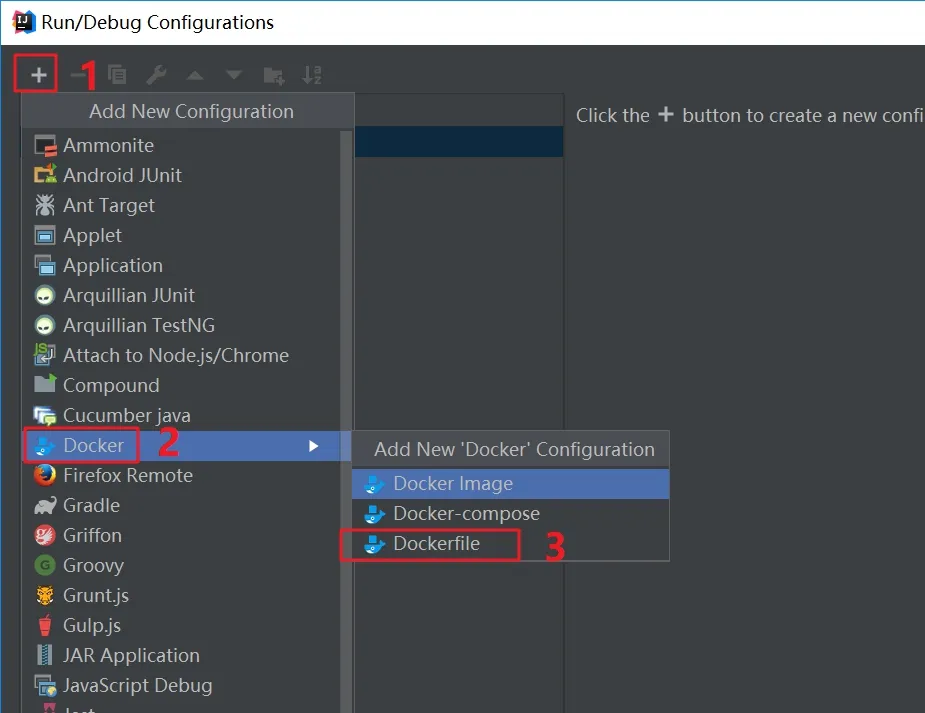Choose the Ant Target label
The image size is (925, 713).
click(x=109, y=205)
